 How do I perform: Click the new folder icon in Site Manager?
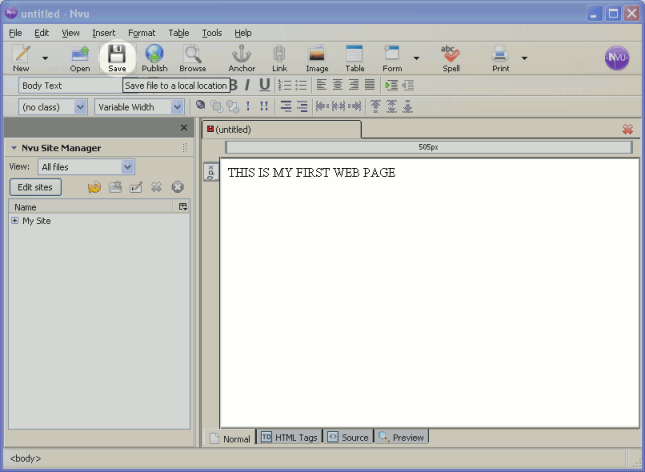(x=115, y=187)
